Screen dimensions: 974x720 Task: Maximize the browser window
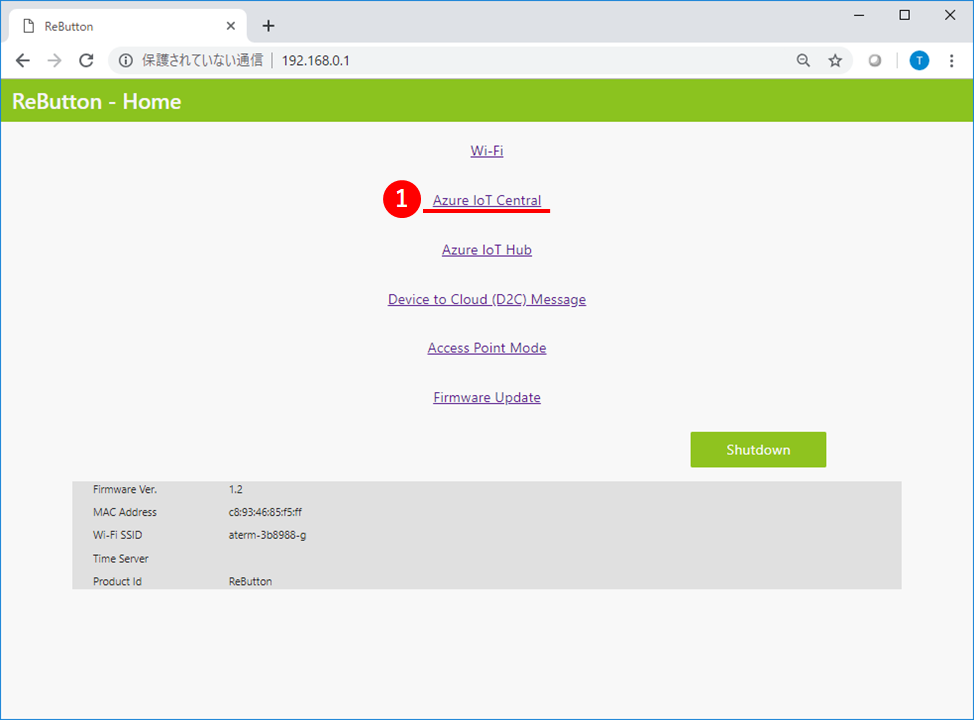(904, 15)
